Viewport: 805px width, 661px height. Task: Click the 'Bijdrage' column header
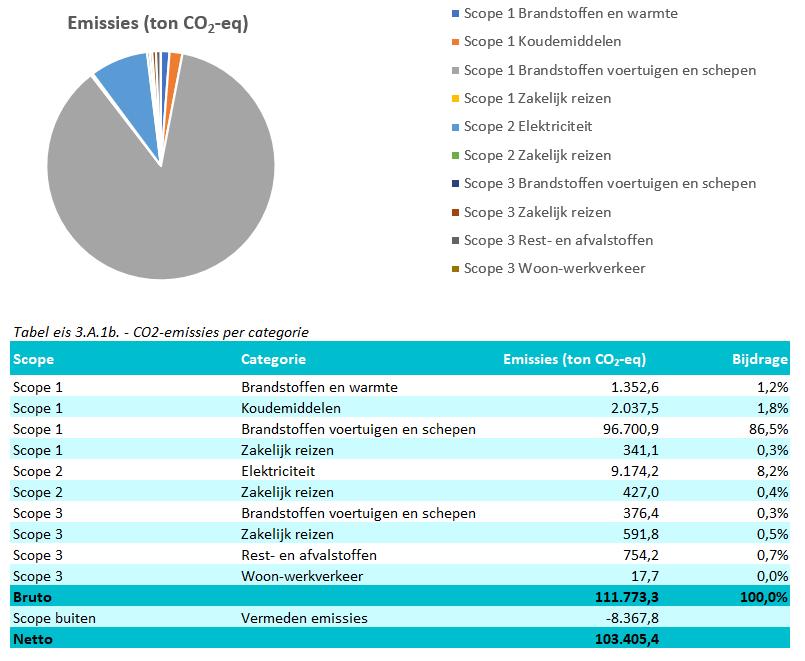(x=760, y=359)
